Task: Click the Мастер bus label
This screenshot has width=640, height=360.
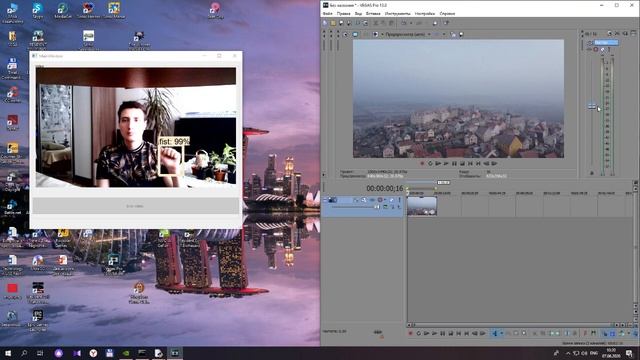Action: (606, 42)
